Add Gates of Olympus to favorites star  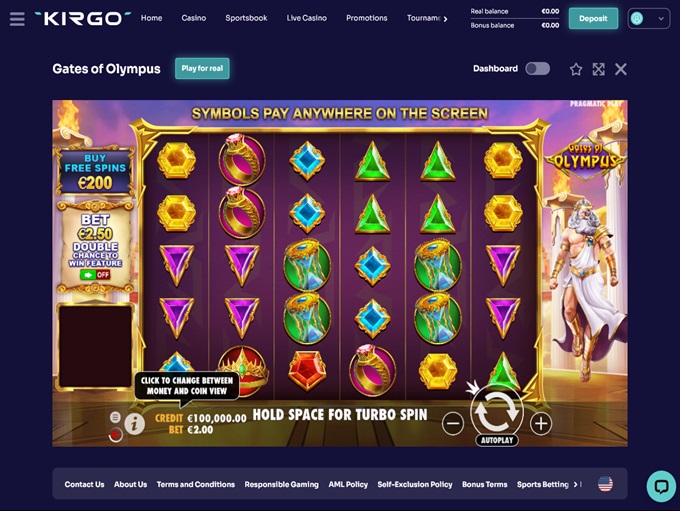pyautogui.click(x=576, y=69)
